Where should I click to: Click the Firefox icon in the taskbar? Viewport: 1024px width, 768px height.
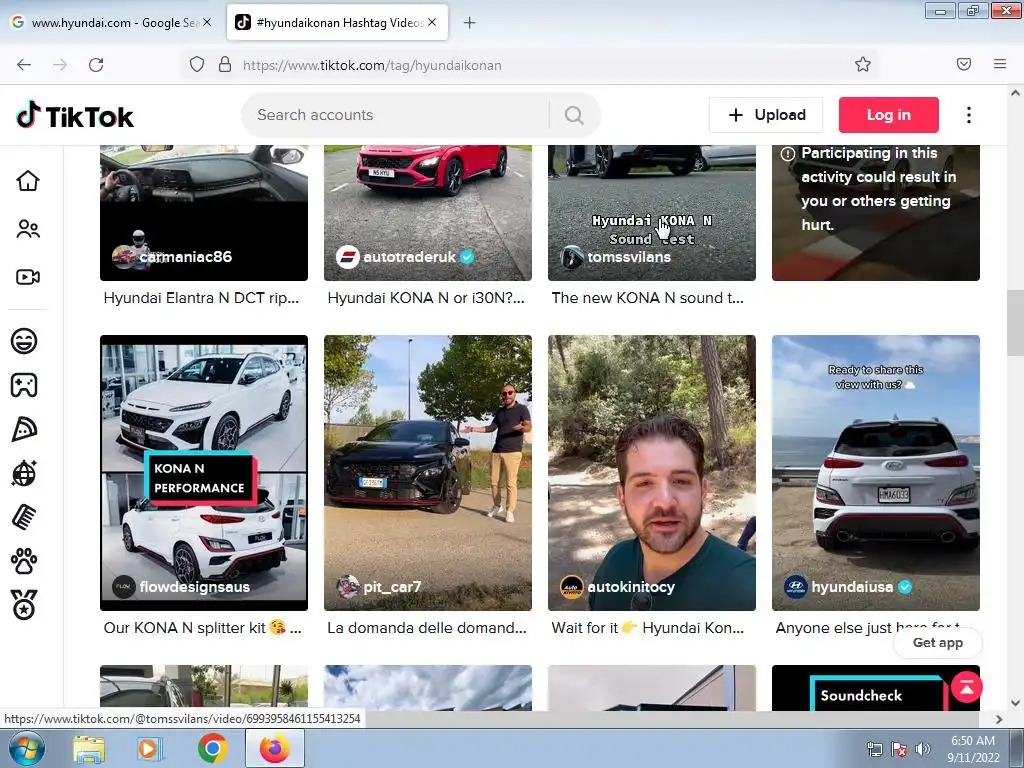(275, 749)
